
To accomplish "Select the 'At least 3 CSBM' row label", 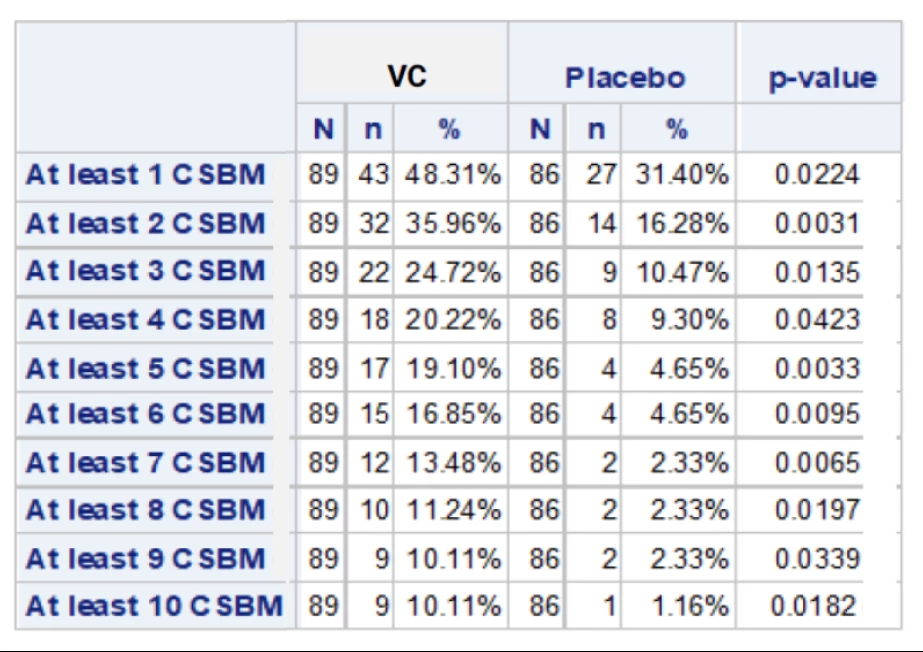I will tap(146, 271).
